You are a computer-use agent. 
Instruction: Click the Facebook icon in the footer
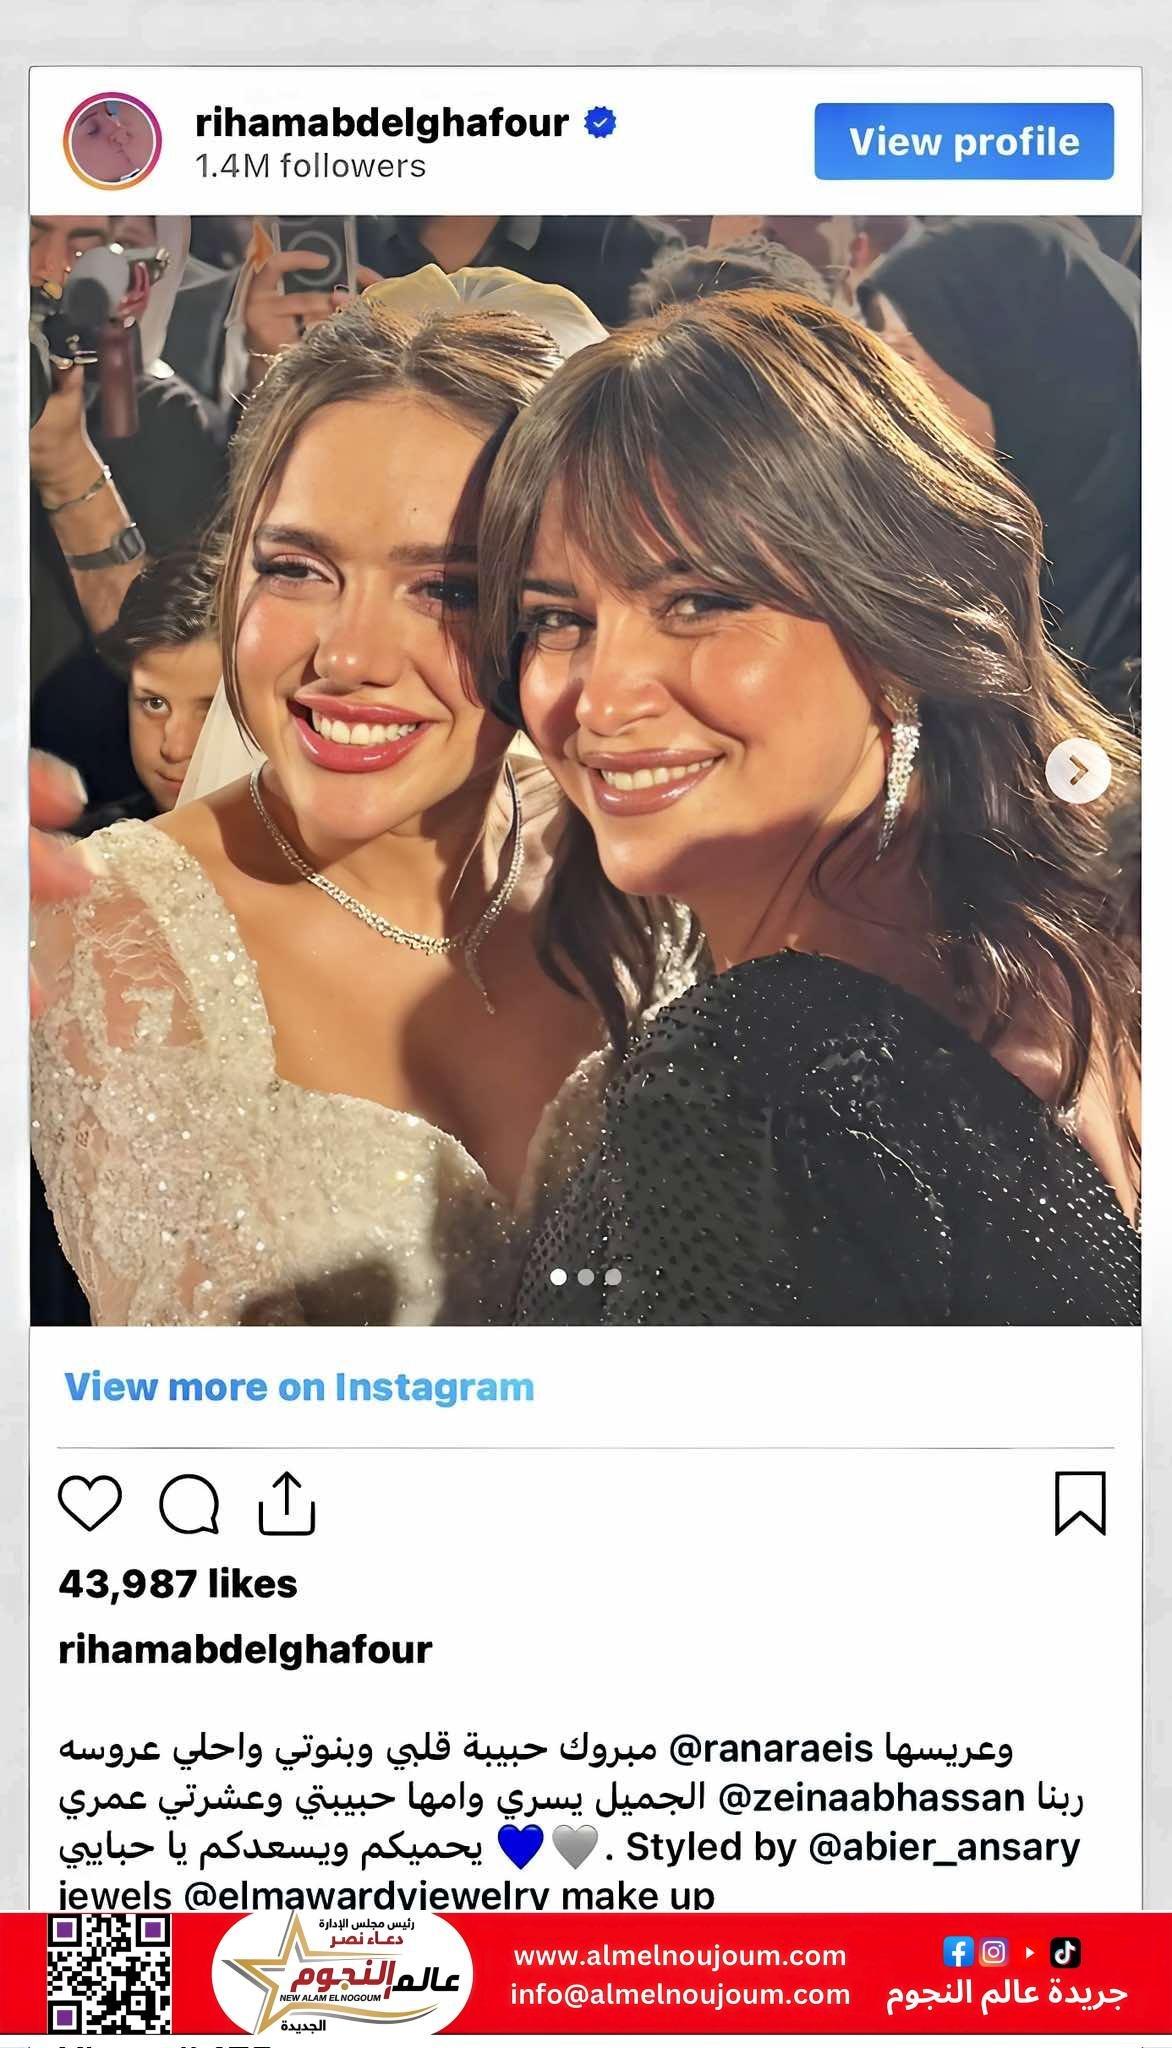pos(958,1951)
